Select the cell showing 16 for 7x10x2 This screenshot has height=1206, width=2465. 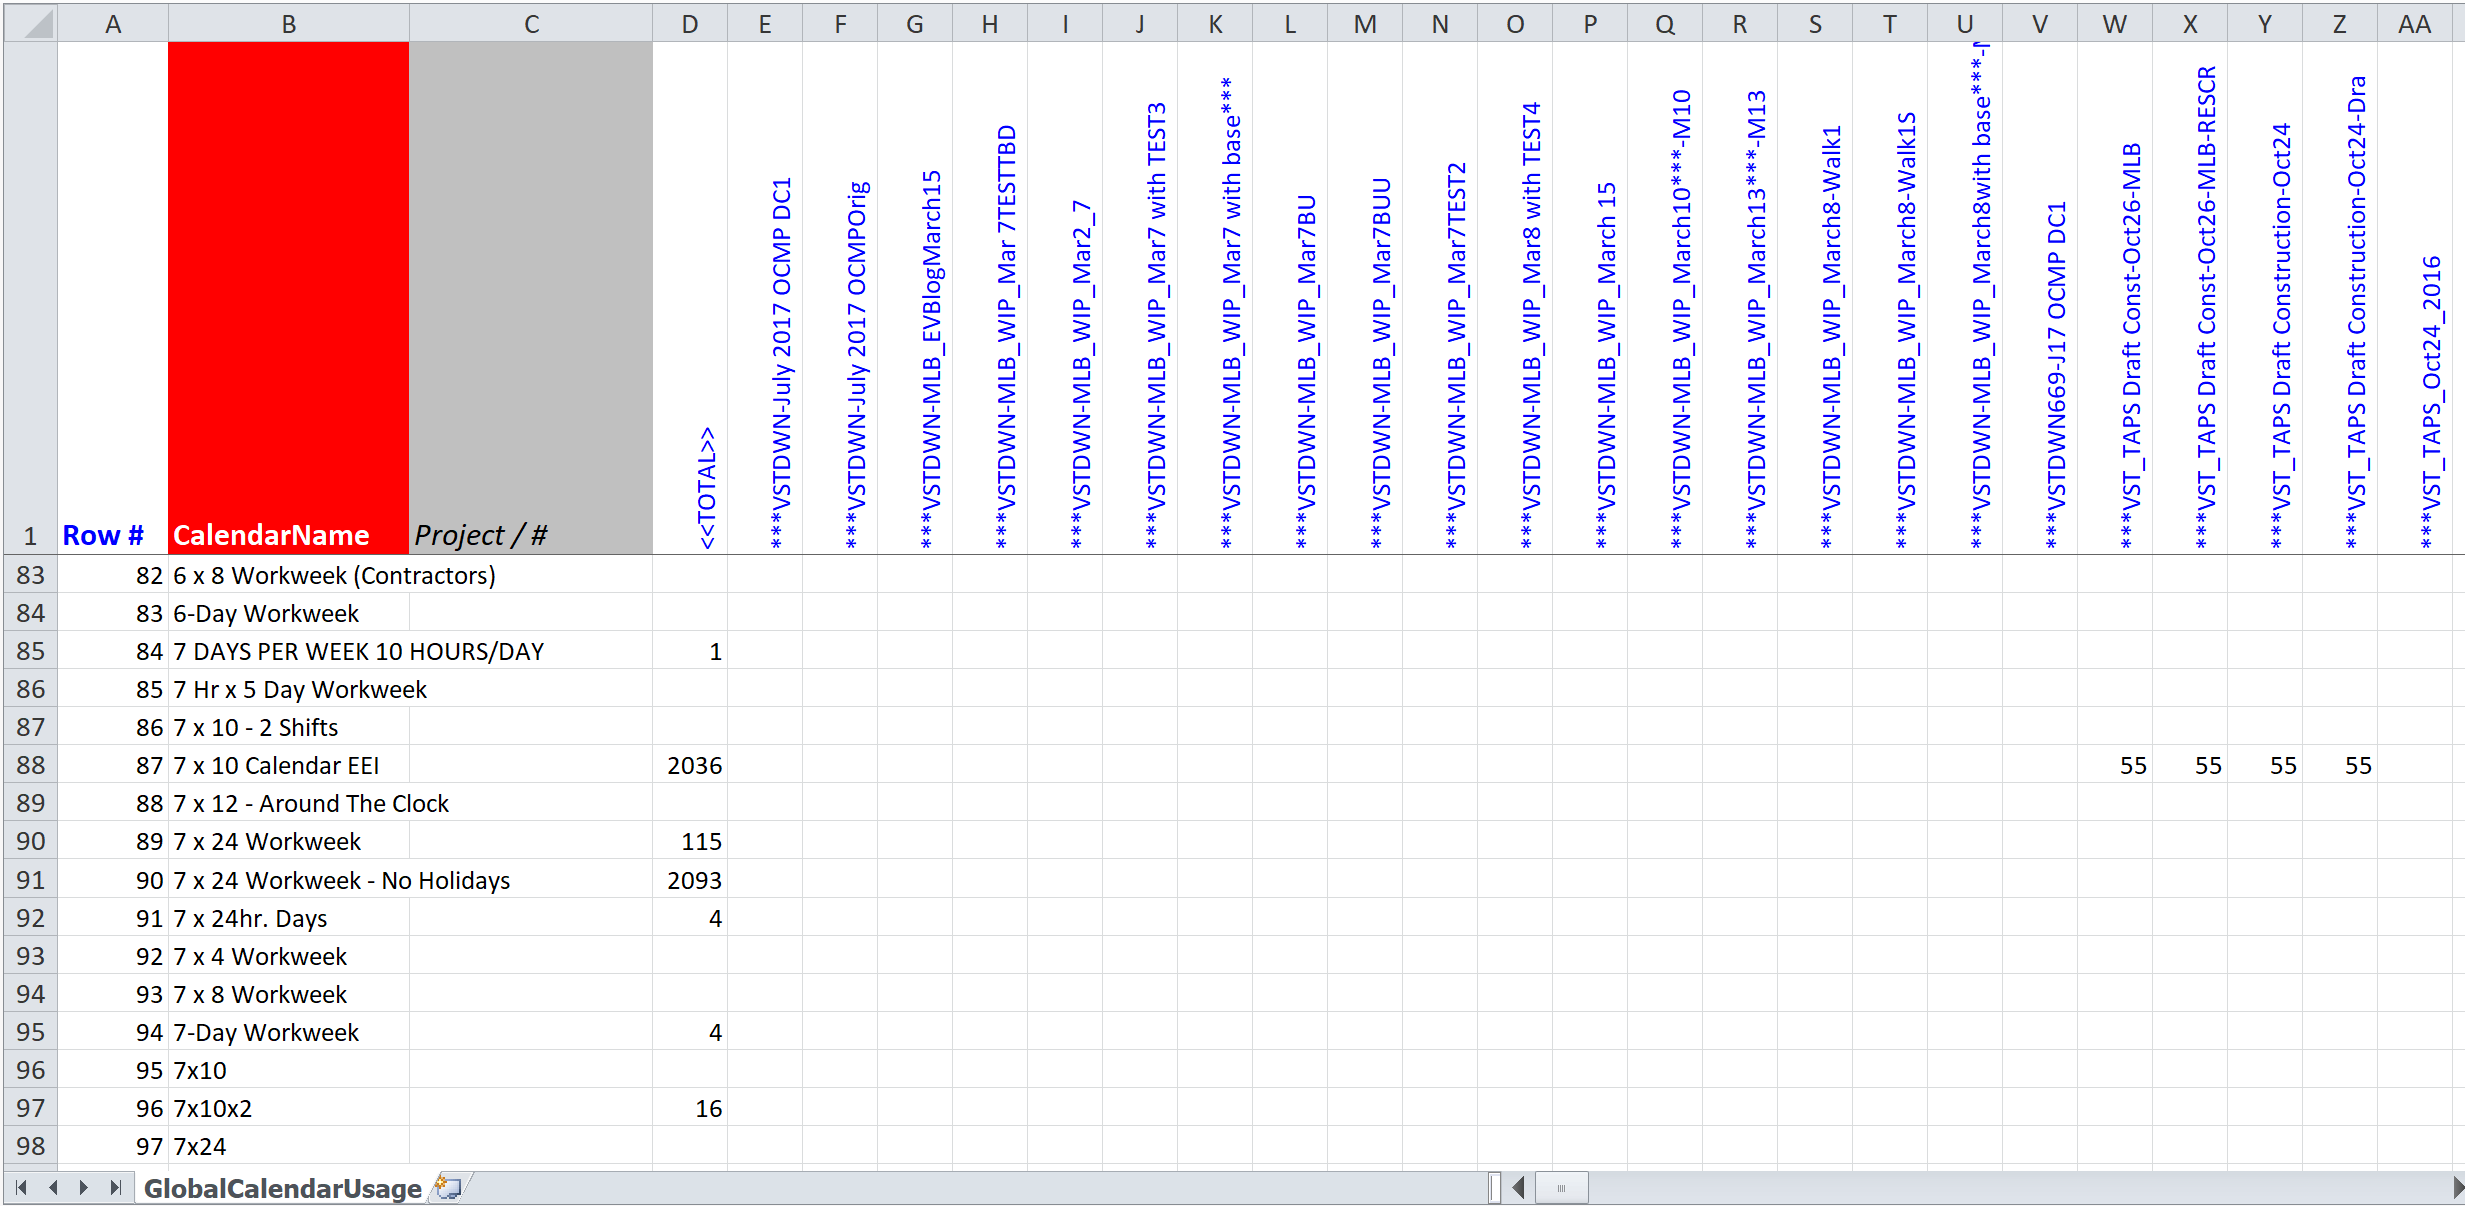(689, 1108)
